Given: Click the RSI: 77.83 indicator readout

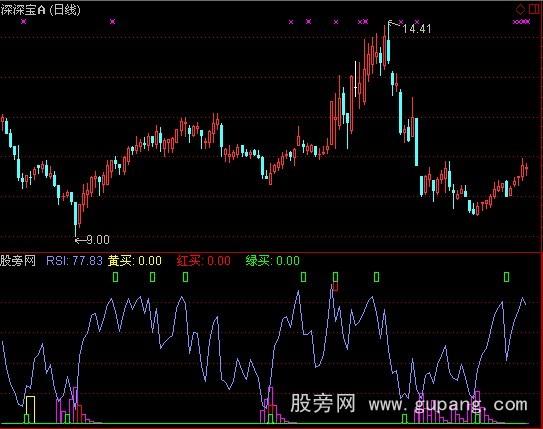Looking at the screenshot, I should 74,260.
